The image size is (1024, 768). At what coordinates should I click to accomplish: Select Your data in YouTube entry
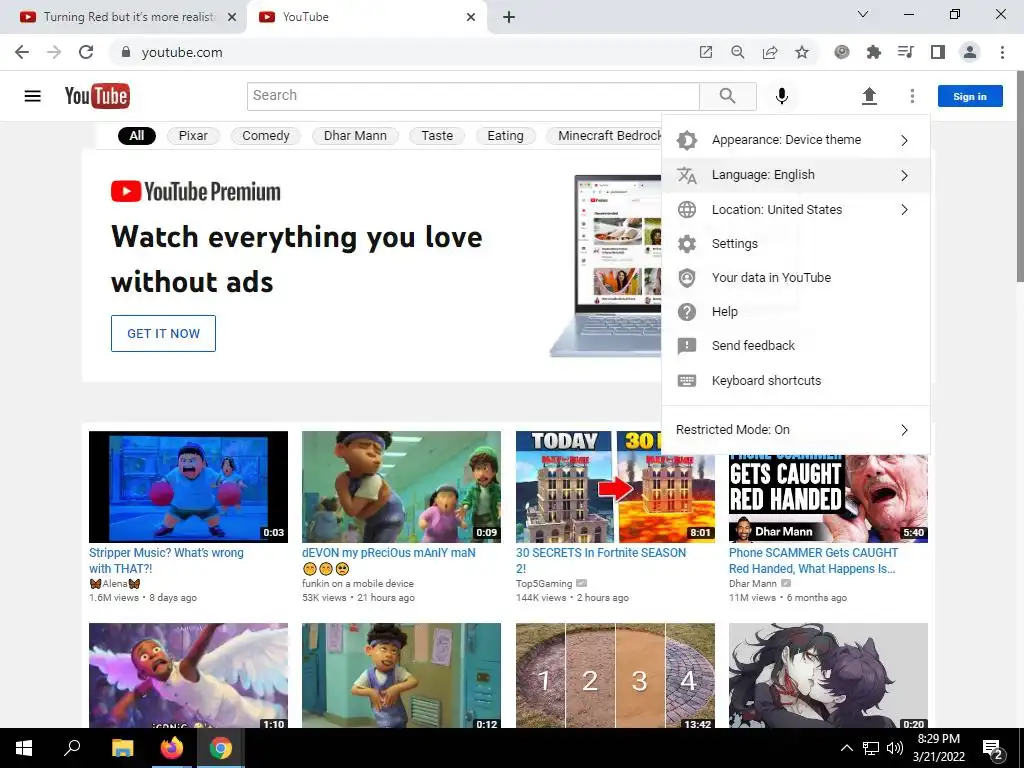point(795,278)
